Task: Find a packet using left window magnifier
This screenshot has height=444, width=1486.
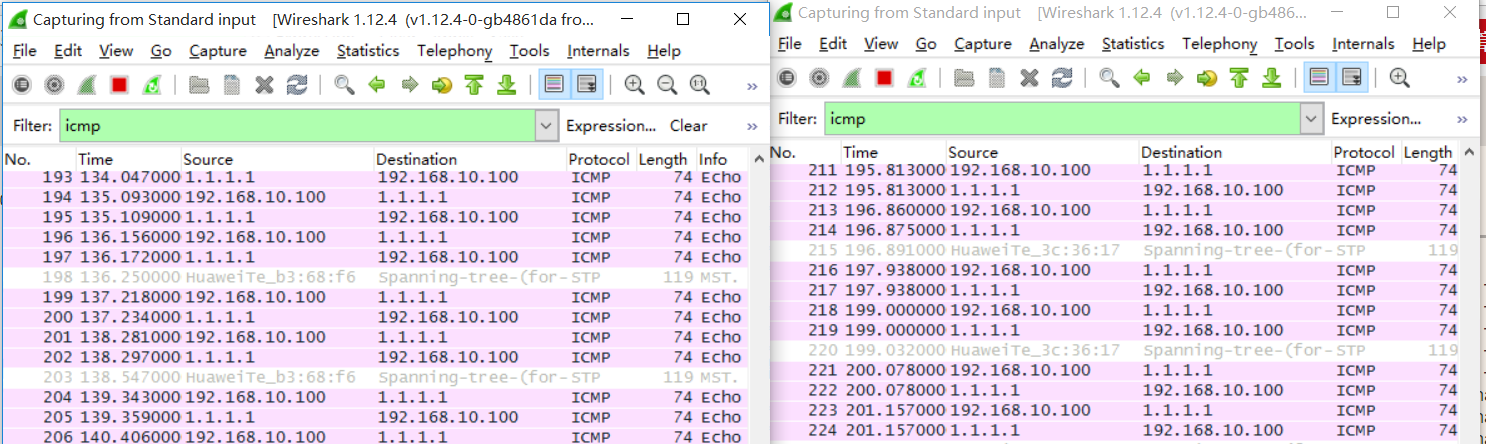Action: click(x=344, y=86)
